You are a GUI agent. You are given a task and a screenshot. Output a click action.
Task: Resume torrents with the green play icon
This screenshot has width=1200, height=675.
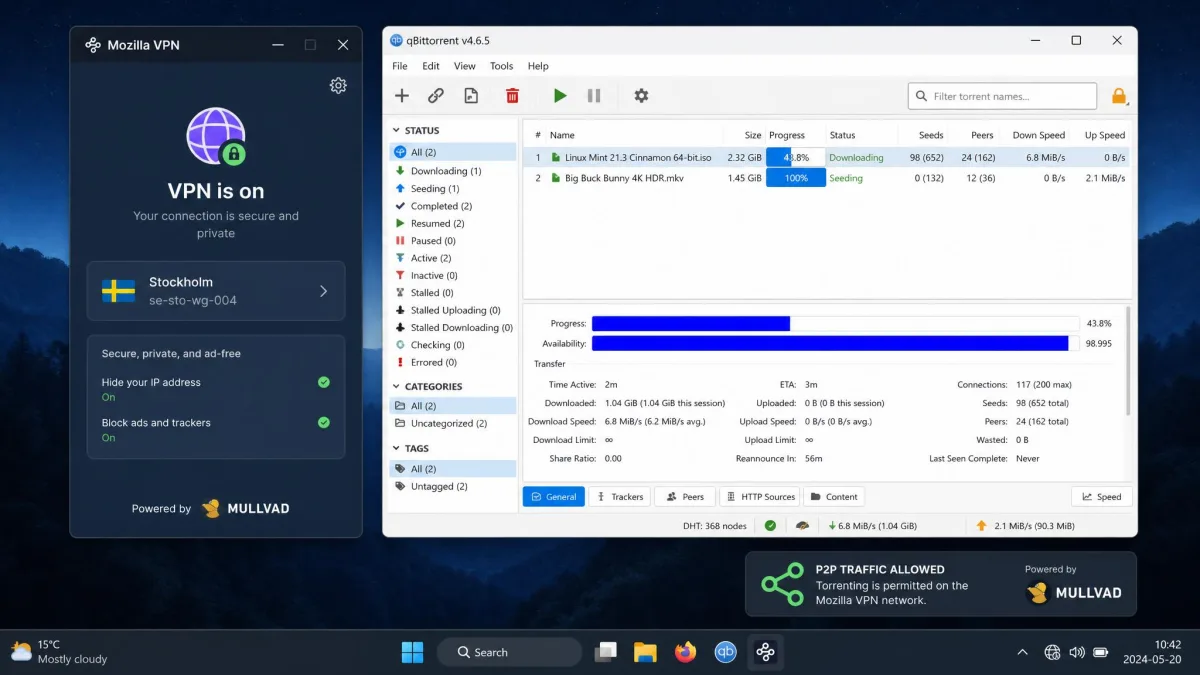click(560, 96)
